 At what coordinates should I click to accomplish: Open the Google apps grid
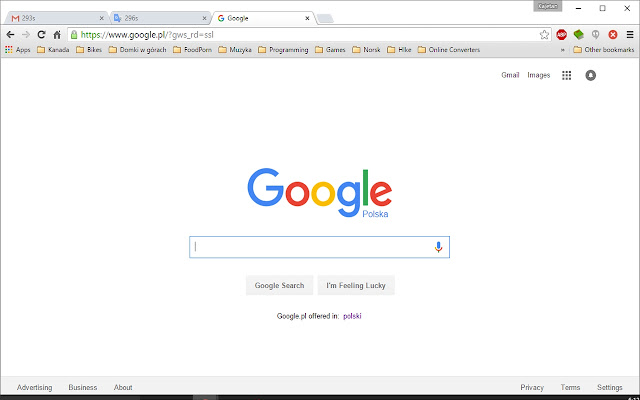coord(567,75)
